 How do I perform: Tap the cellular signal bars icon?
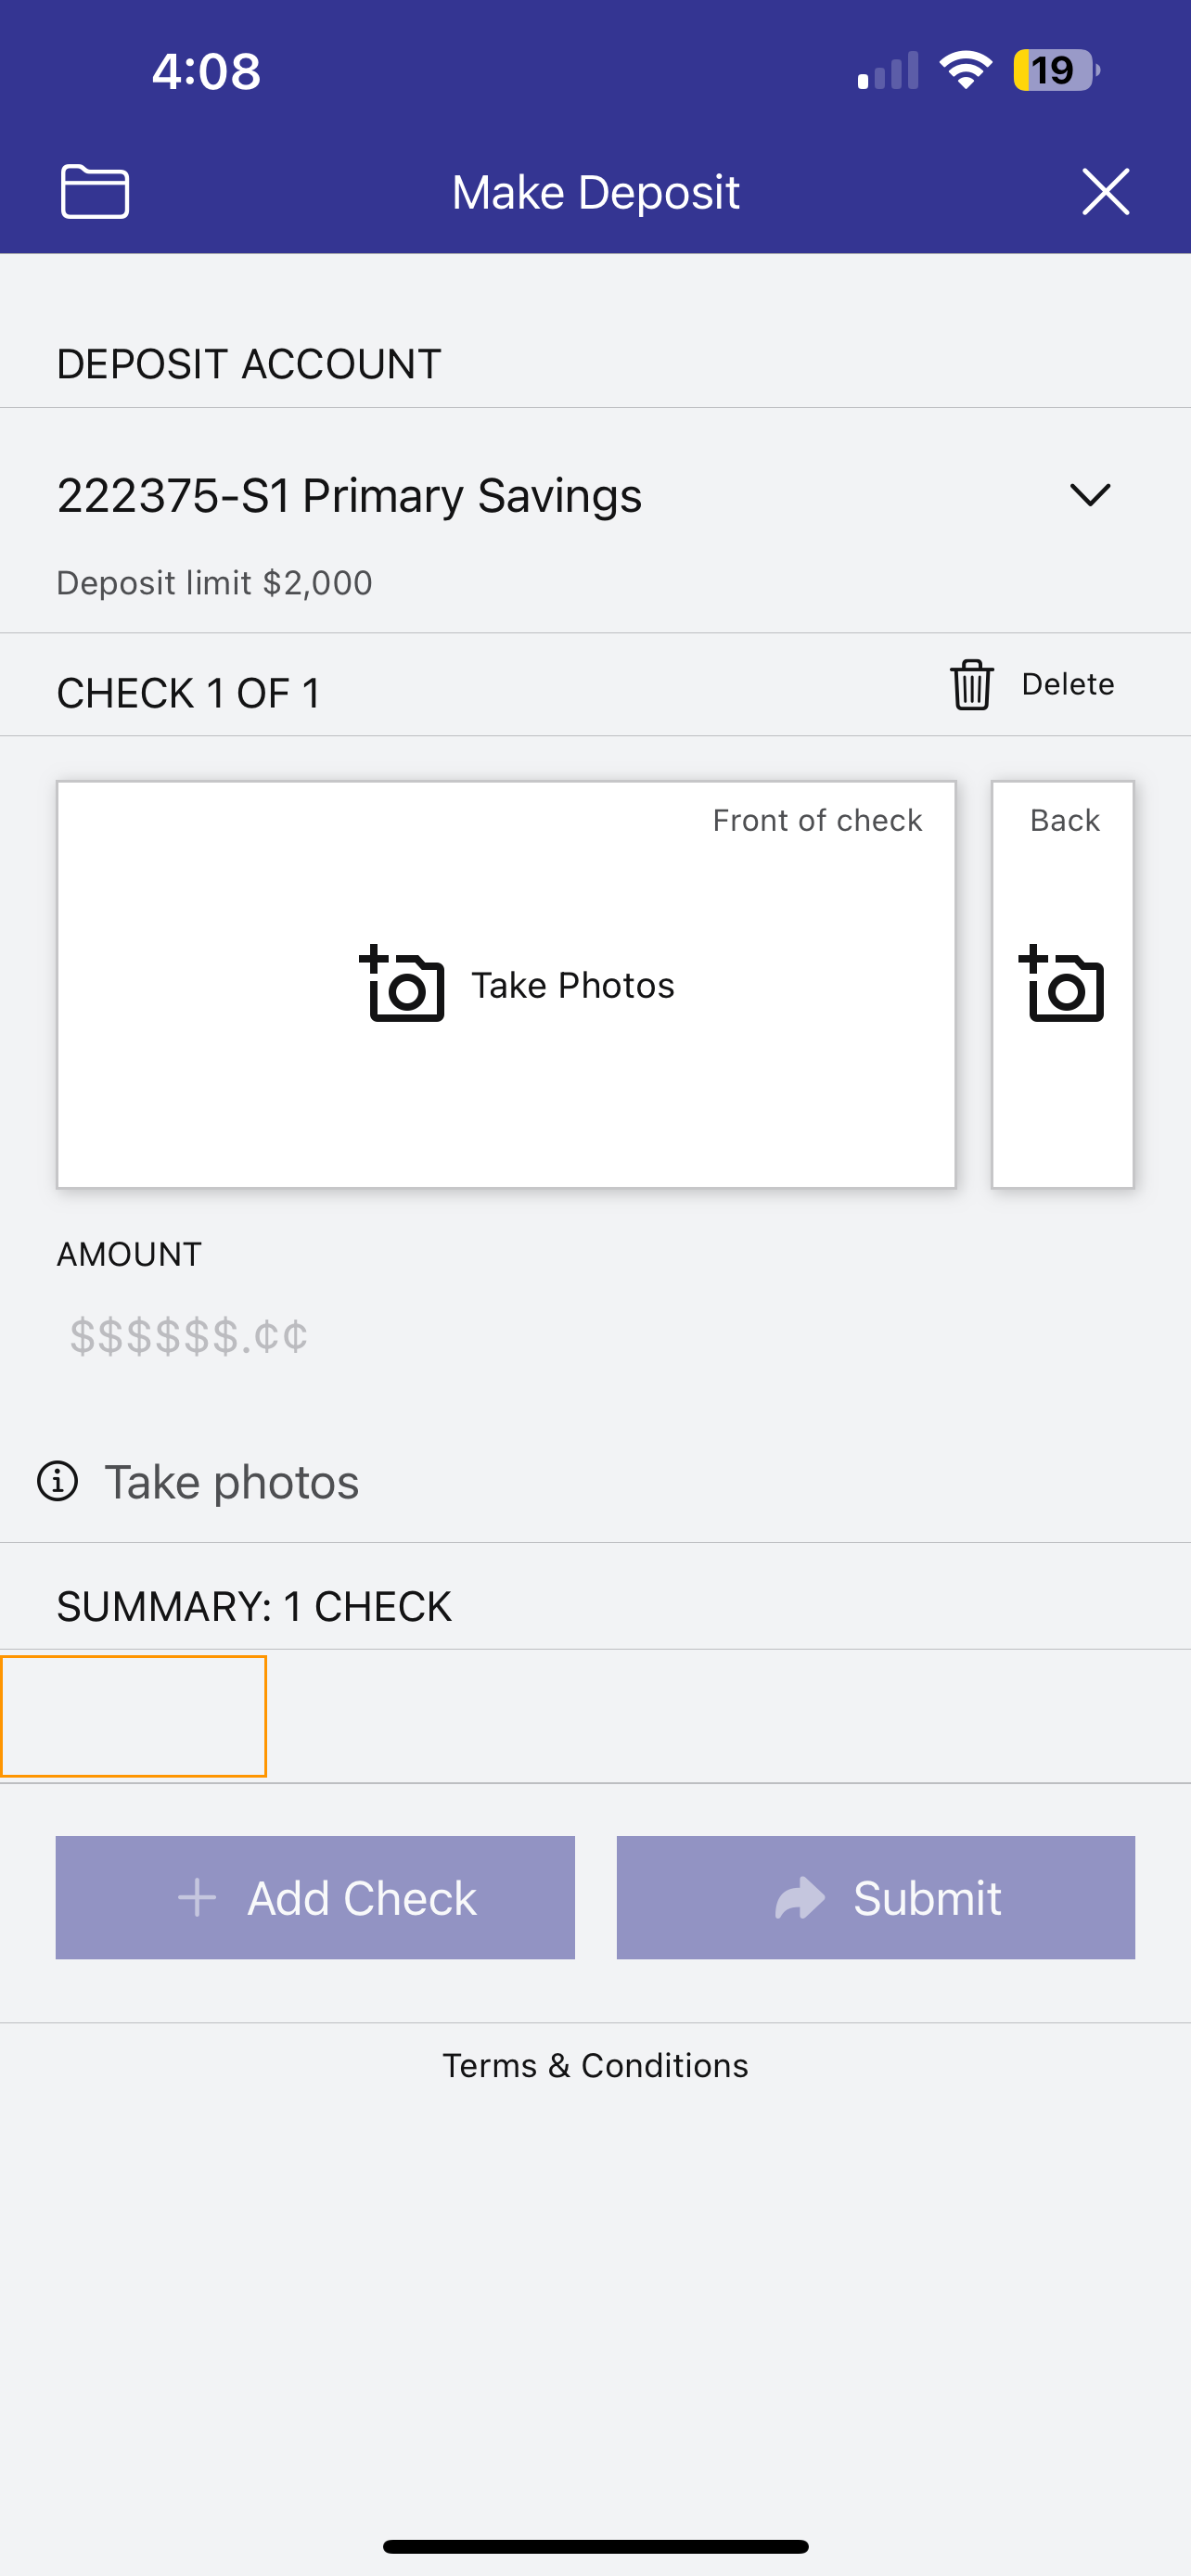888,71
